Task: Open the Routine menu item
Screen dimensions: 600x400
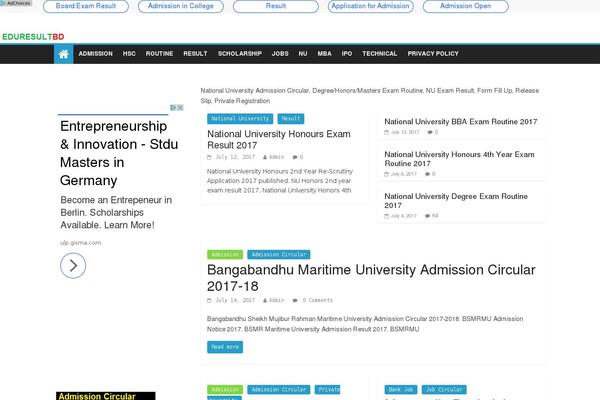Action: [x=159, y=54]
